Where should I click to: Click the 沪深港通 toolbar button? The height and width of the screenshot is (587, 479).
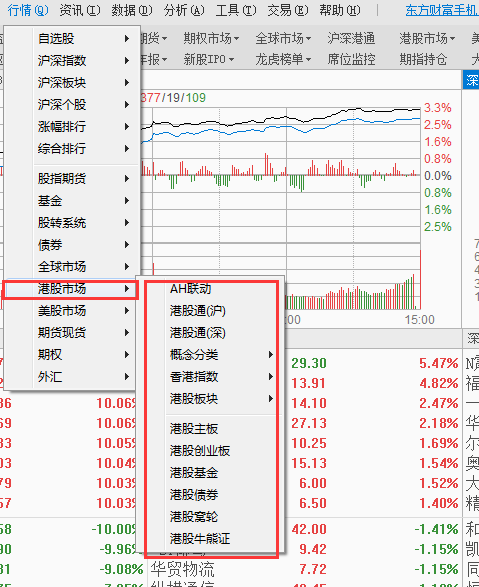click(351, 38)
